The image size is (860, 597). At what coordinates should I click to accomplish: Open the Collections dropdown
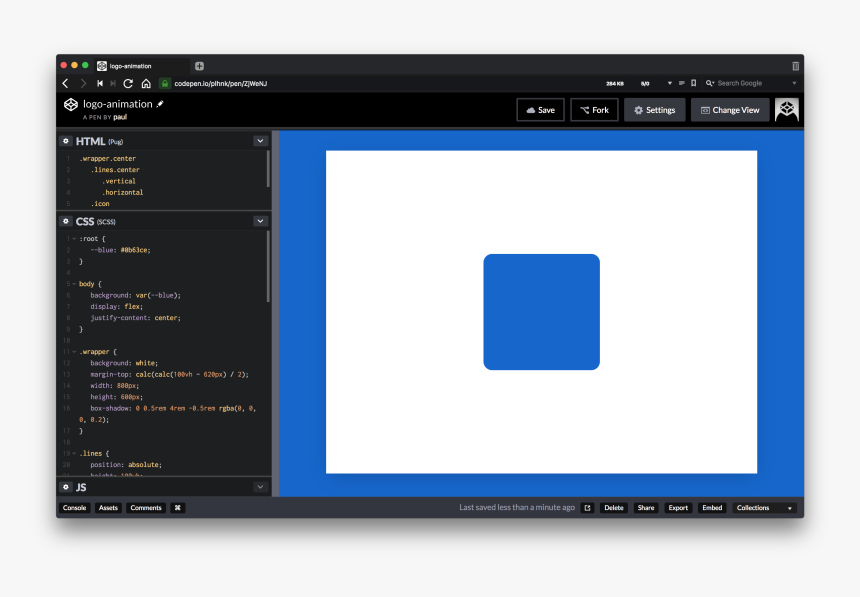(x=766, y=508)
